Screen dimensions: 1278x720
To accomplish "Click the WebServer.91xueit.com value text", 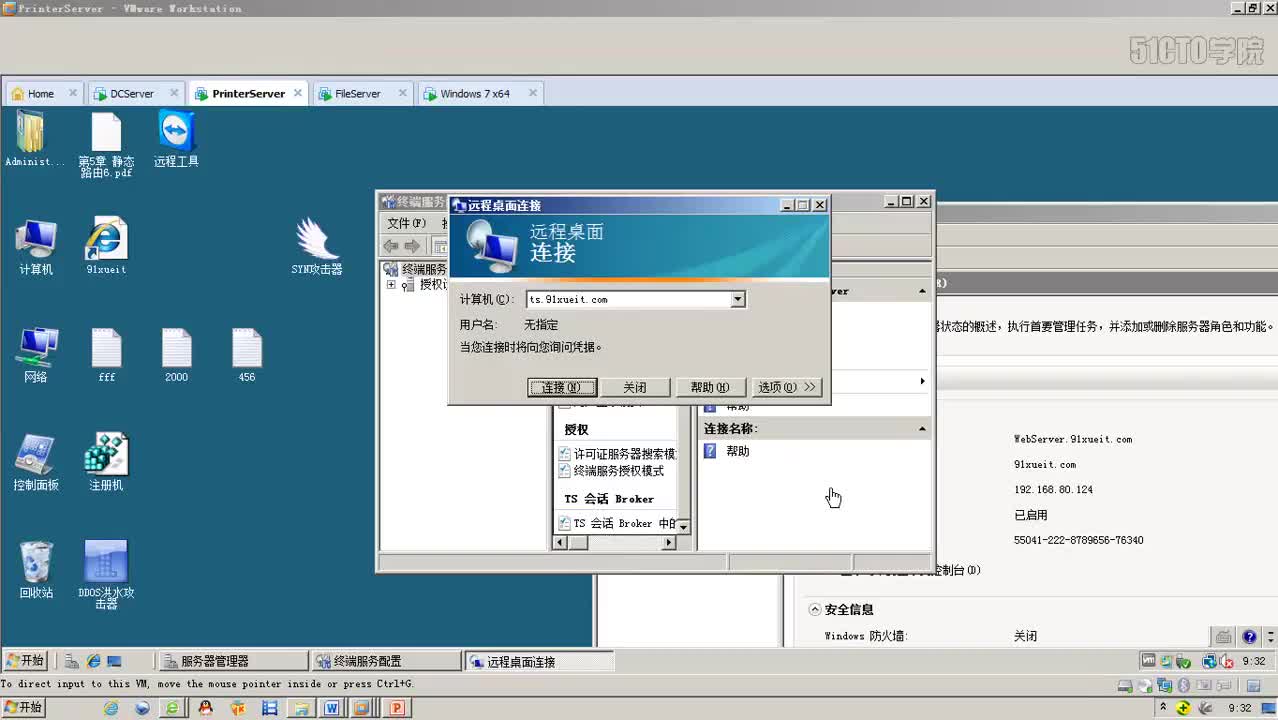I will click(1073, 439).
